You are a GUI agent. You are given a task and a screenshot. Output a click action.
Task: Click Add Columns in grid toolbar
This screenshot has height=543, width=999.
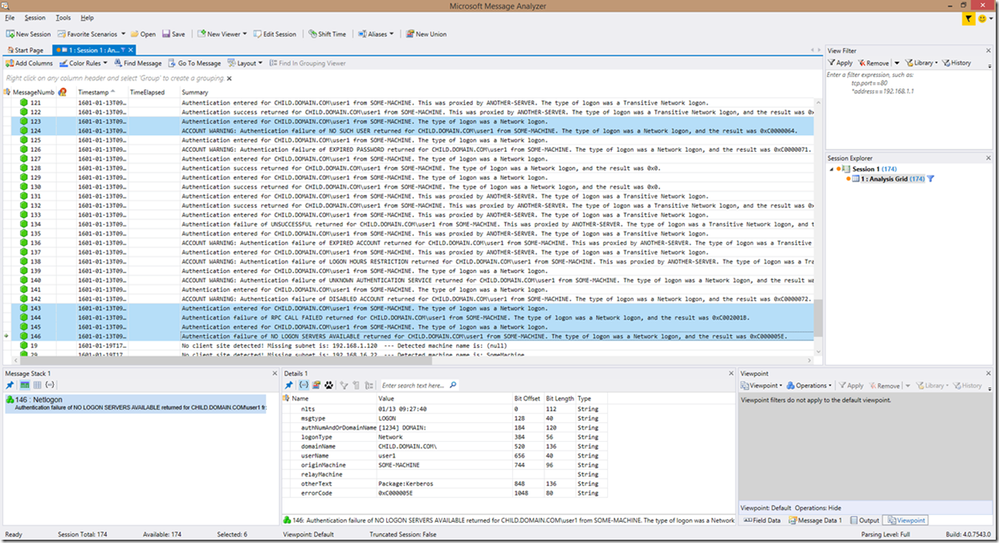[x=29, y=63]
